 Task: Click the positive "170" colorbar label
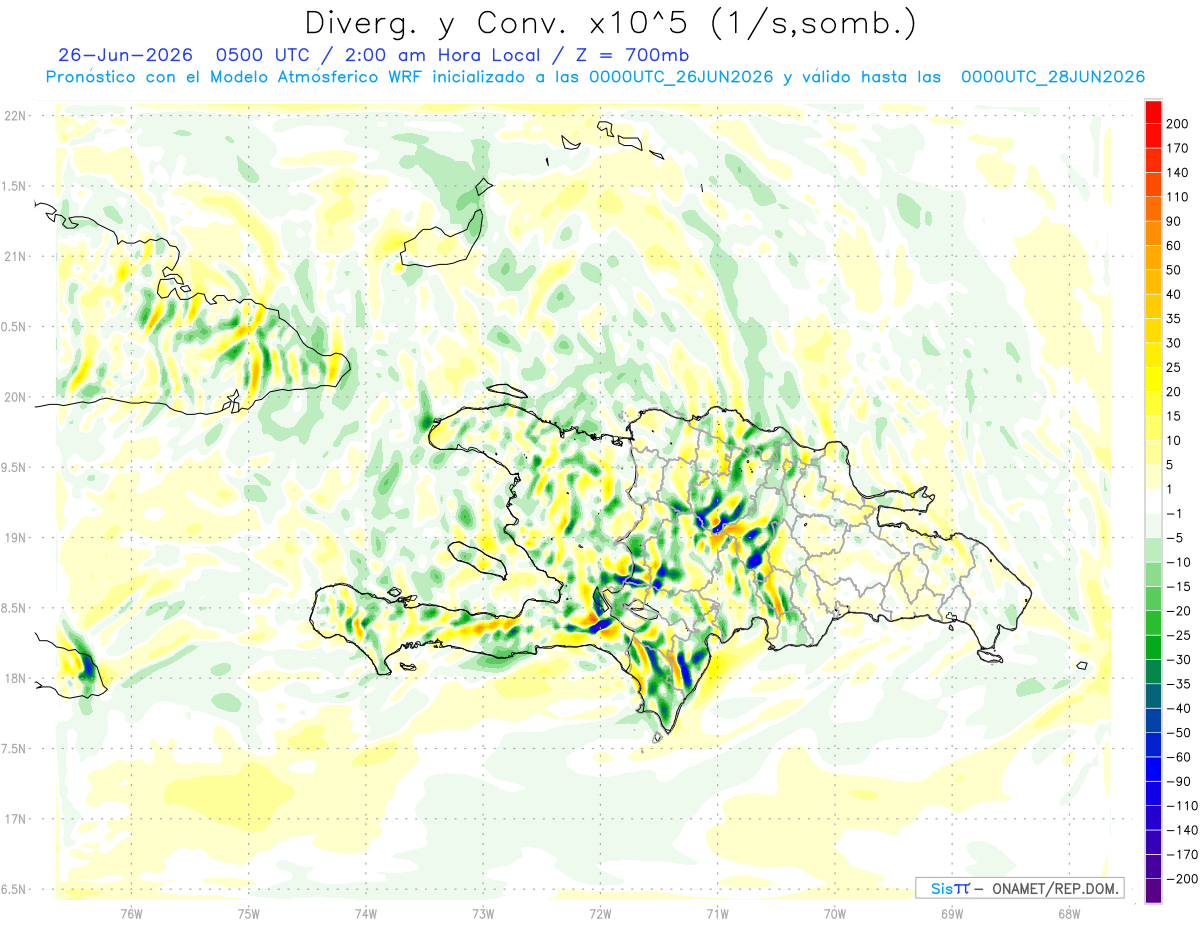[1177, 148]
